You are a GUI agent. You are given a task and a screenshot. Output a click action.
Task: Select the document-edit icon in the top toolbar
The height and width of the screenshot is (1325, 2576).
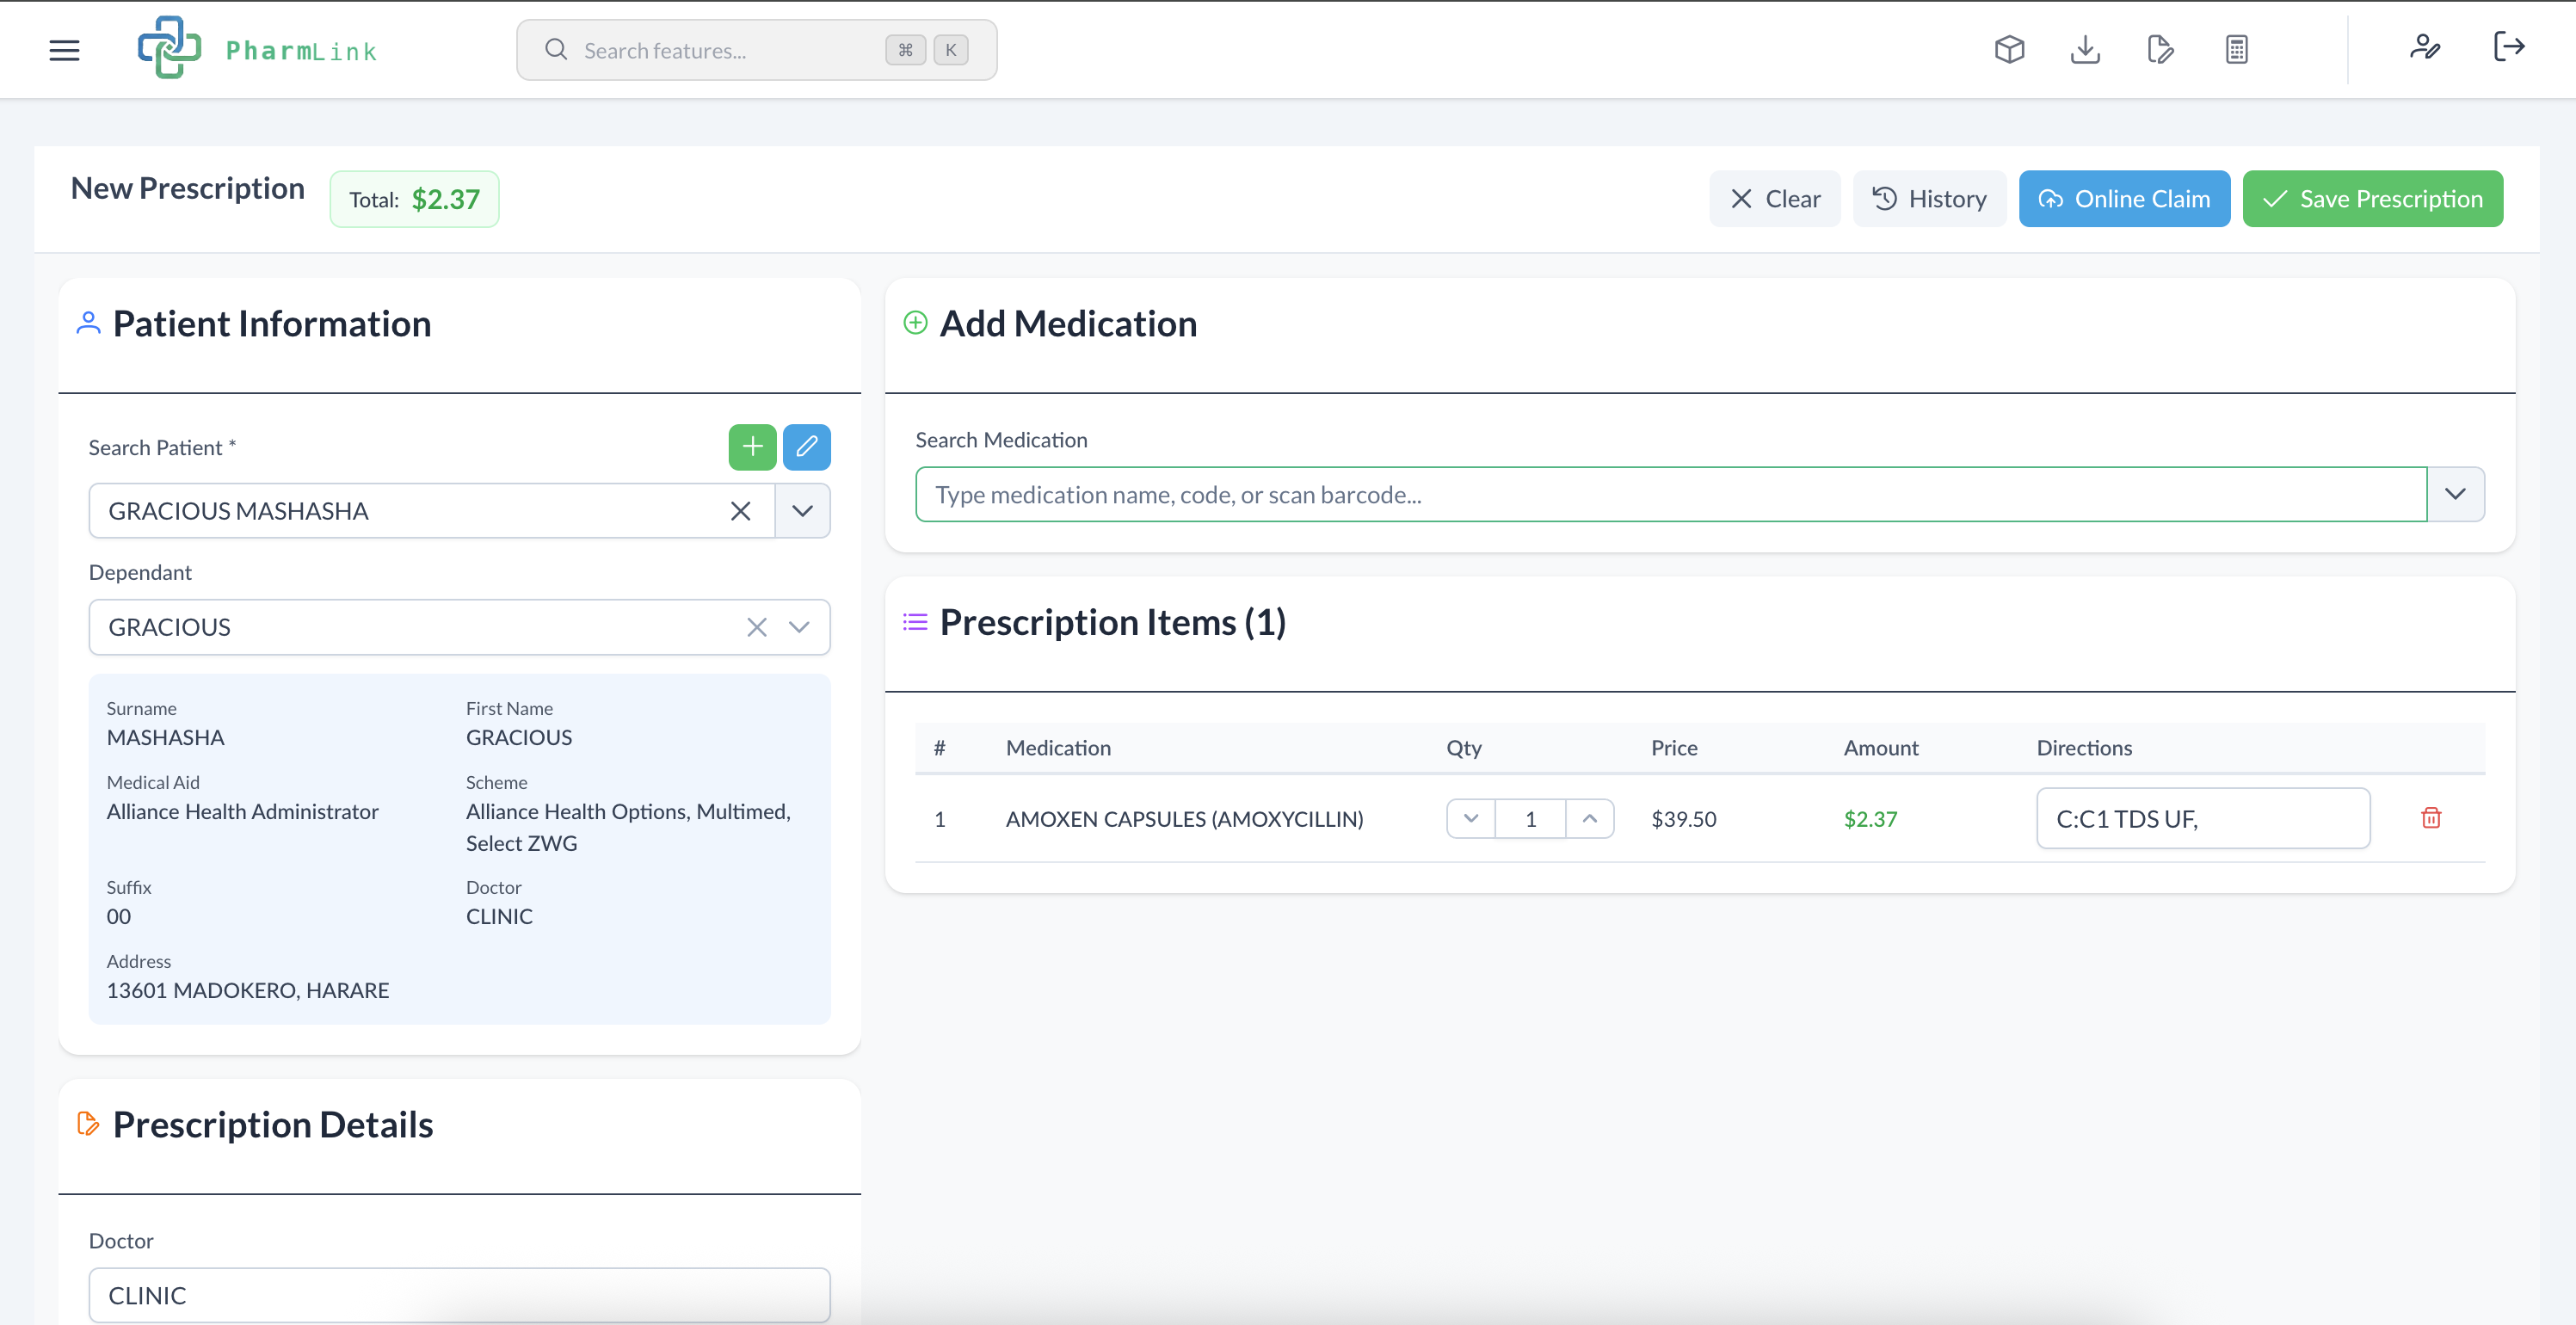(x=2160, y=48)
